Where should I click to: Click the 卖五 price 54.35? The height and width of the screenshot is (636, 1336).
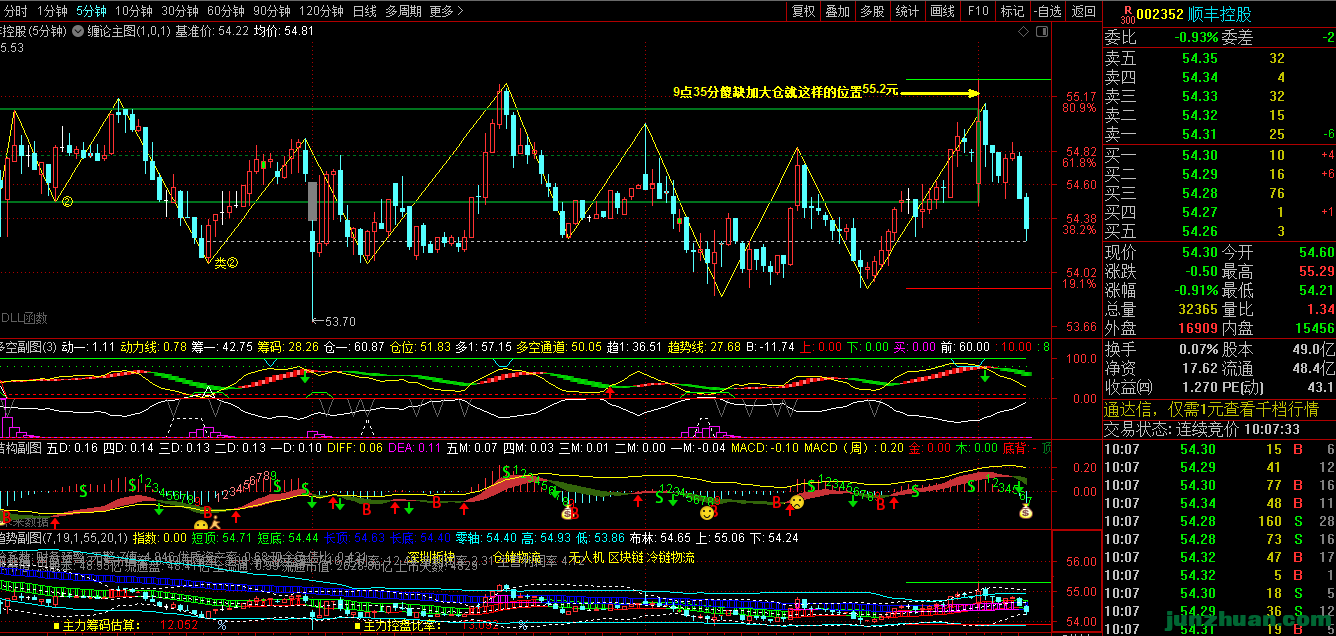1200,58
